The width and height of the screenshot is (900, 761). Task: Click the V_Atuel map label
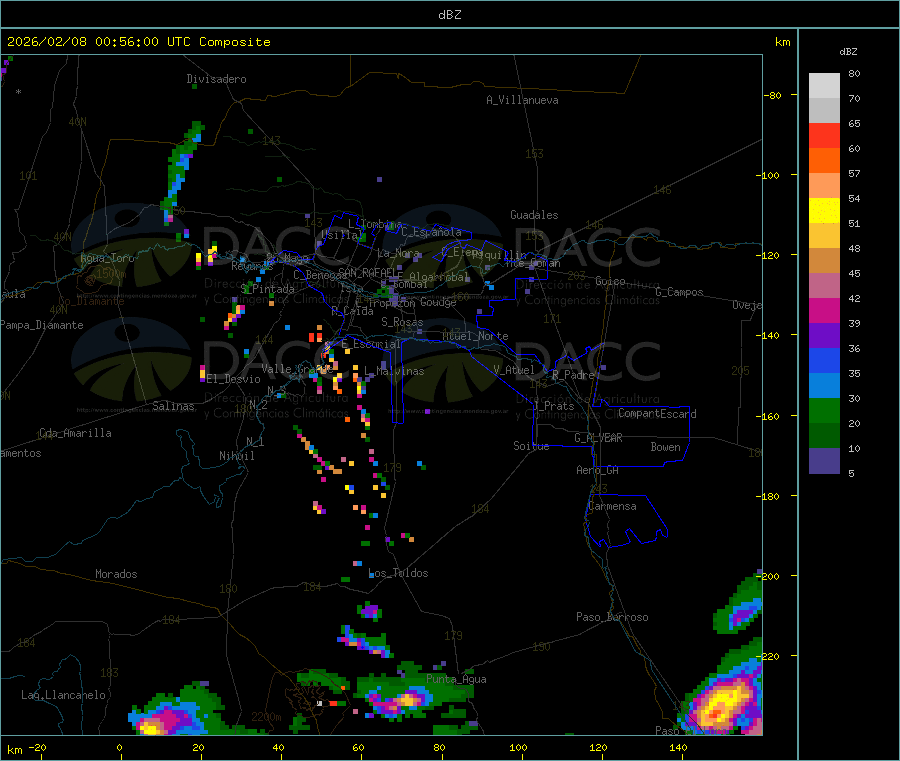514,370
